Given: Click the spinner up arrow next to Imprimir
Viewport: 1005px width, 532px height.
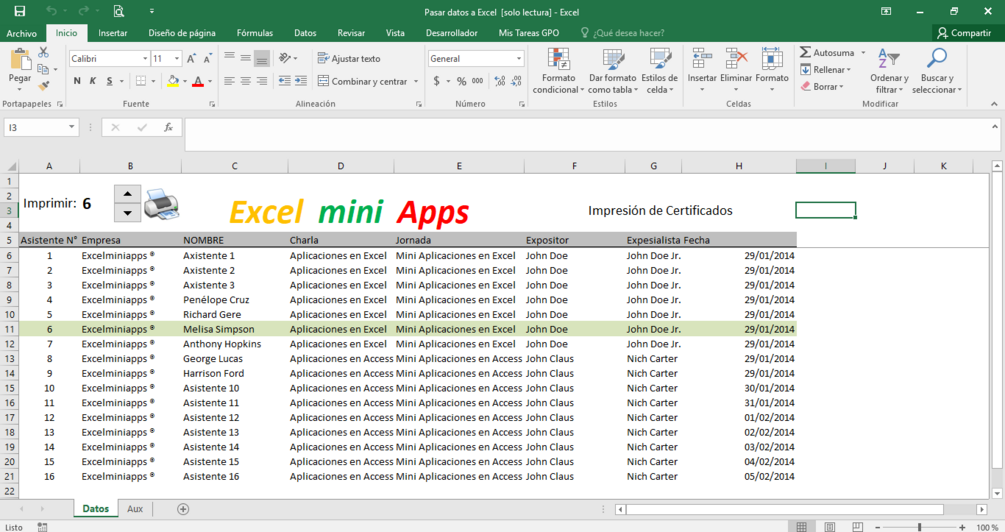Looking at the screenshot, I should 128,194.
